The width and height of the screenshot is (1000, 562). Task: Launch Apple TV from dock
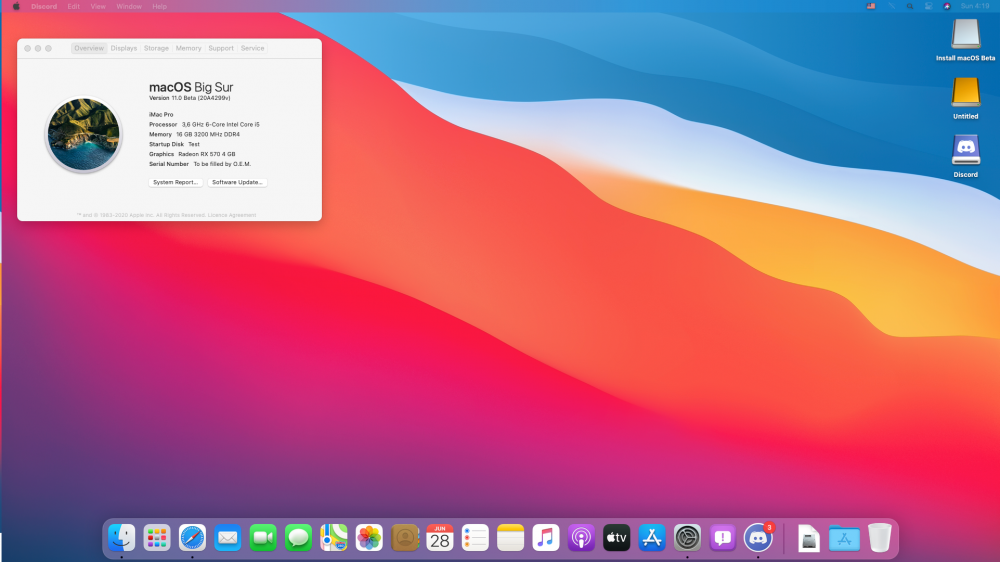click(x=617, y=538)
